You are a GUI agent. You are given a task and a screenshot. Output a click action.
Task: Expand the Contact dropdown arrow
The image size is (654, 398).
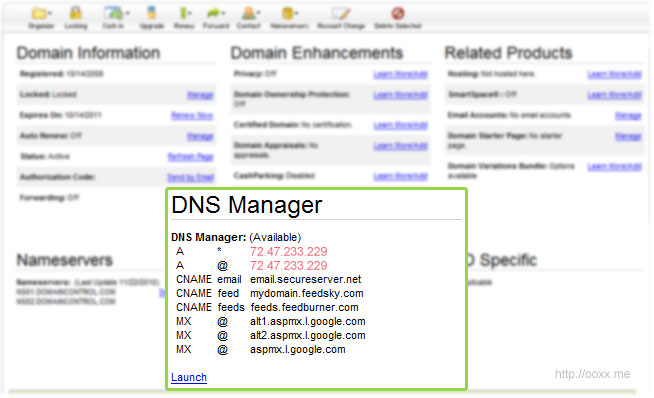[258, 14]
